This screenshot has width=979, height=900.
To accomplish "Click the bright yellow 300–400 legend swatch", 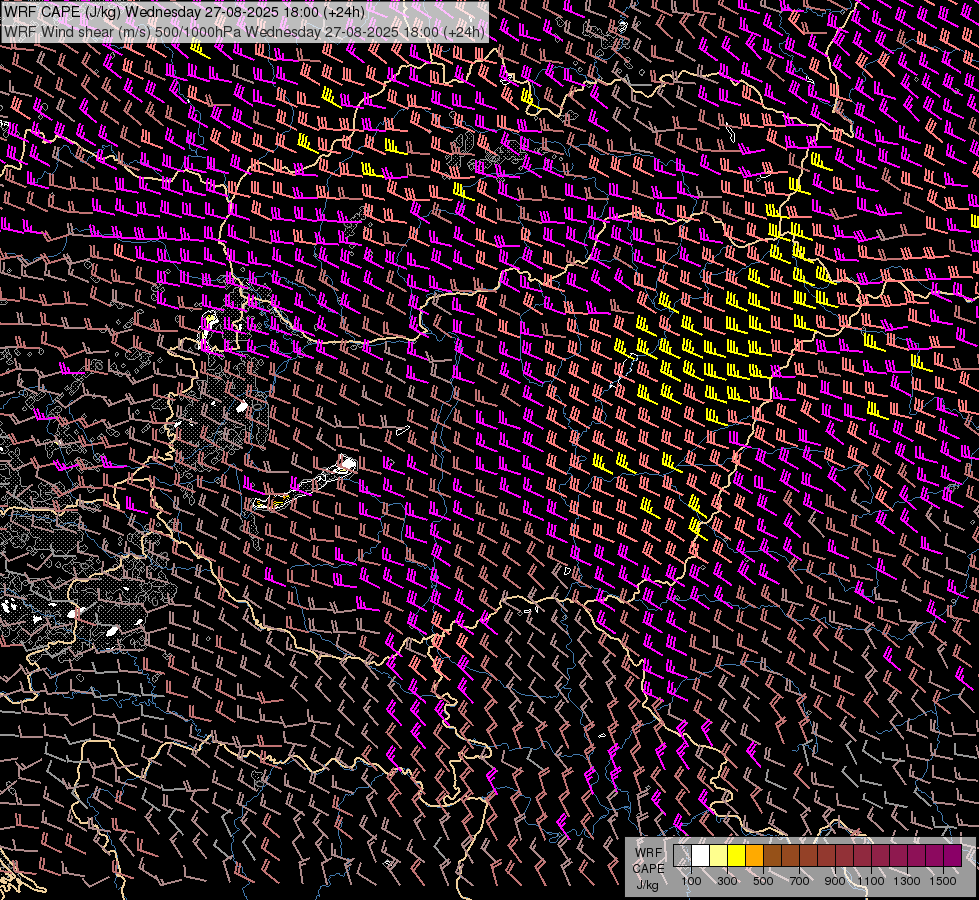I will pyautogui.click(x=737, y=856).
